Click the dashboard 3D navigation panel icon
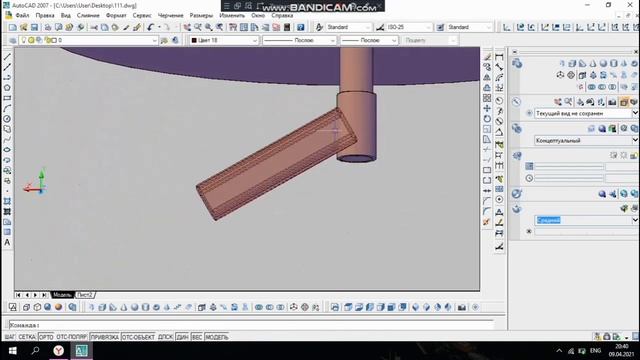 (516, 102)
